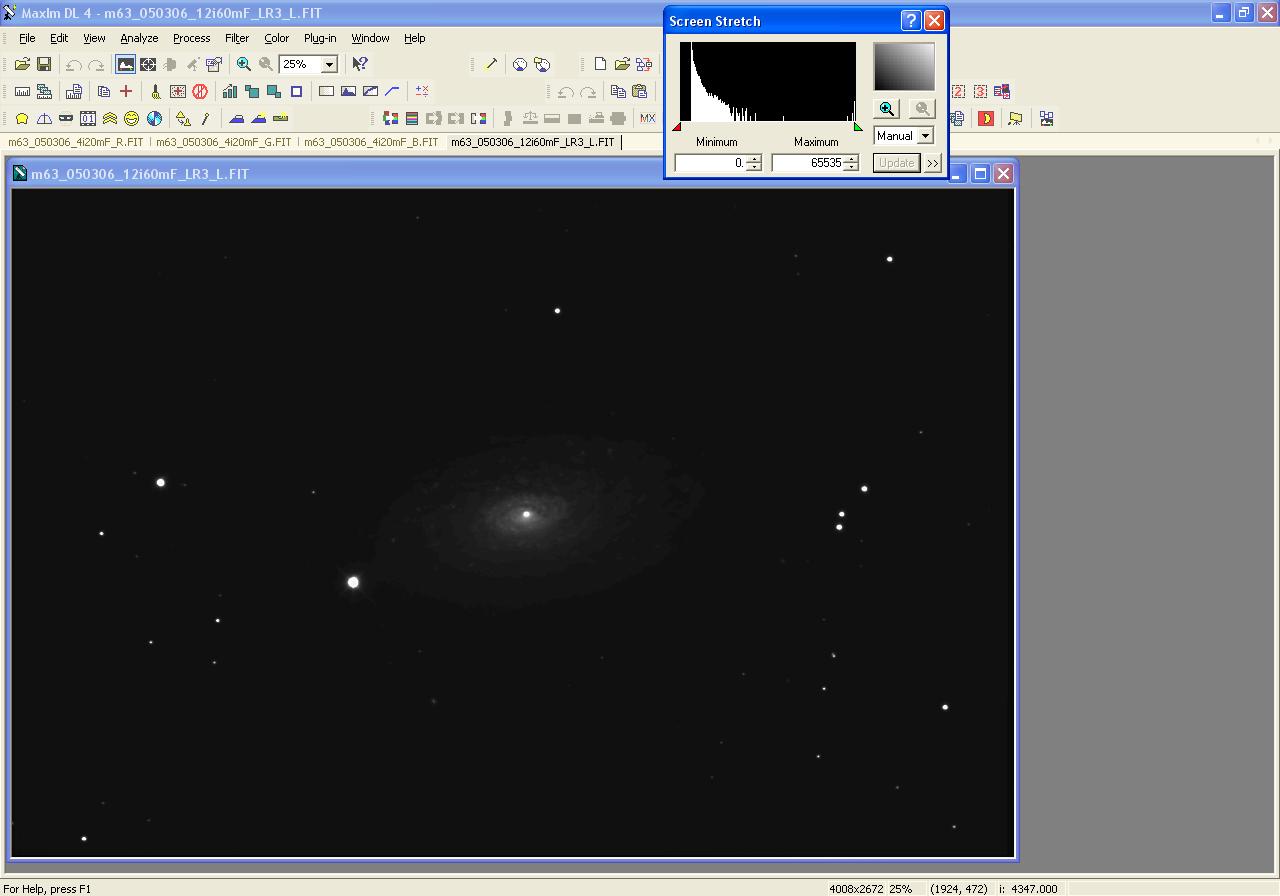Open the Plug-in menu
Screen dimensions: 1280x896
pos(320,38)
